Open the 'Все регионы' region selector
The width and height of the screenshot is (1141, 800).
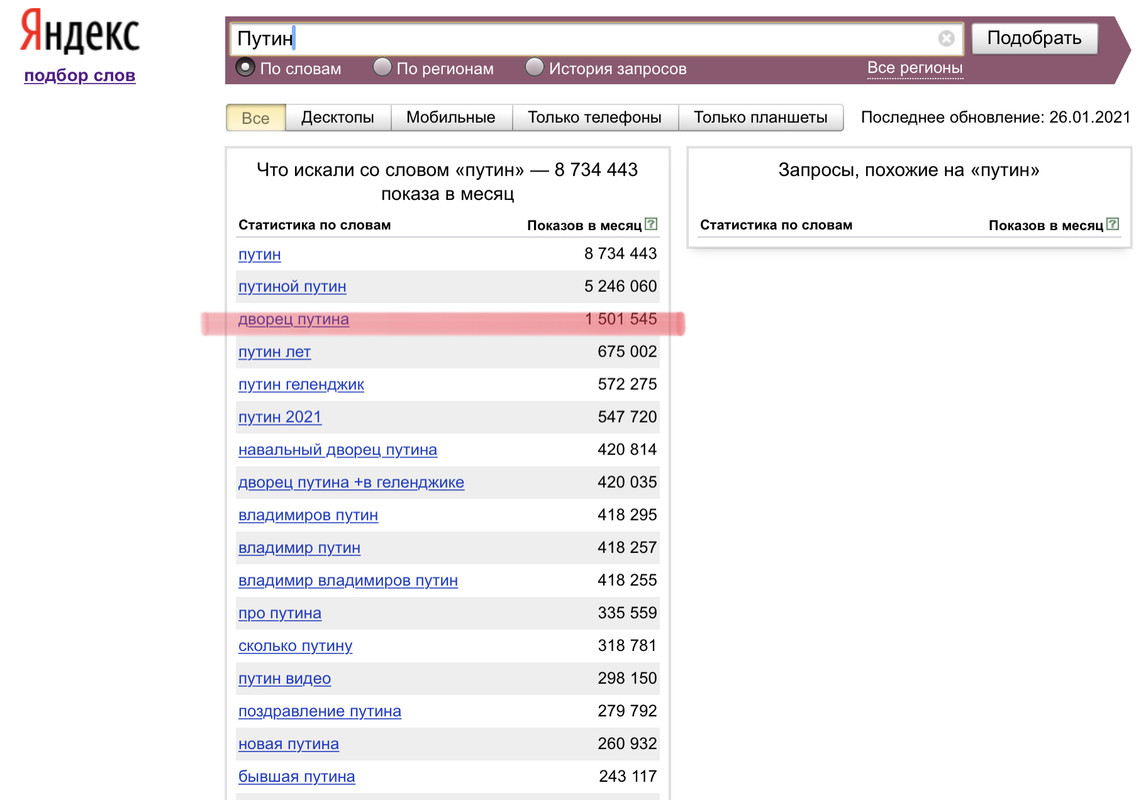pyautogui.click(x=915, y=68)
